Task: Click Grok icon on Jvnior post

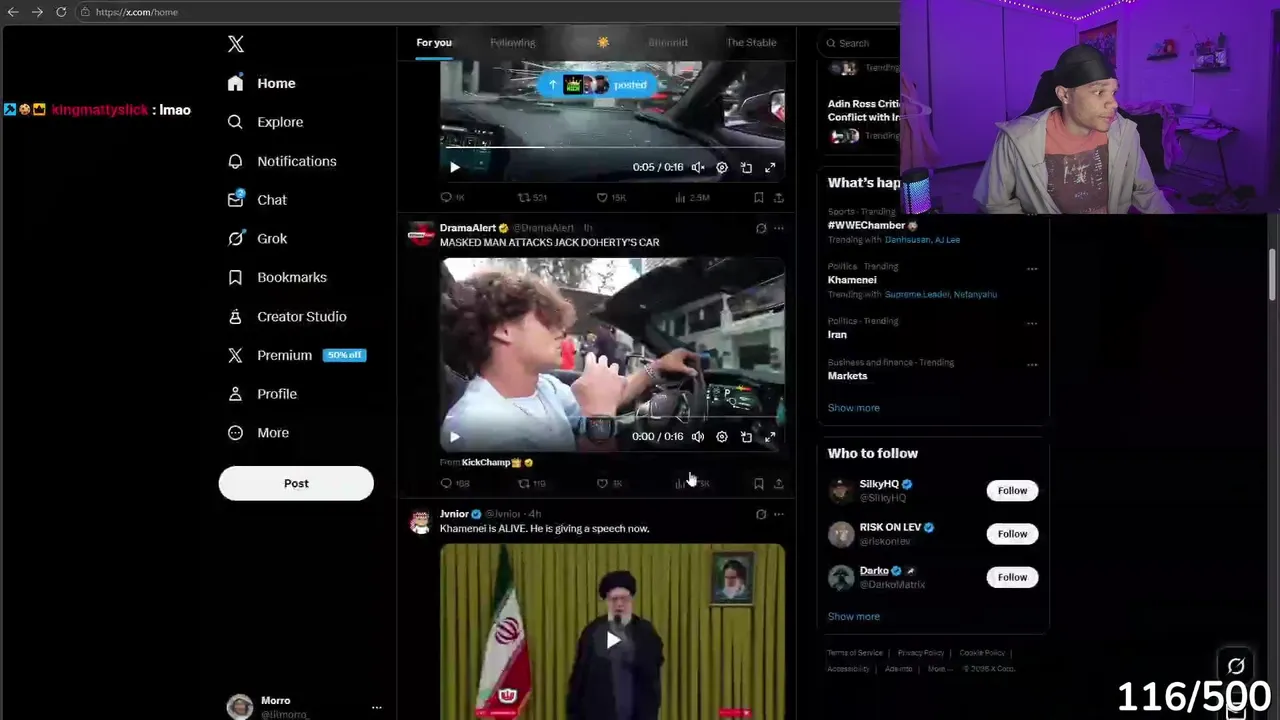Action: point(761,514)
